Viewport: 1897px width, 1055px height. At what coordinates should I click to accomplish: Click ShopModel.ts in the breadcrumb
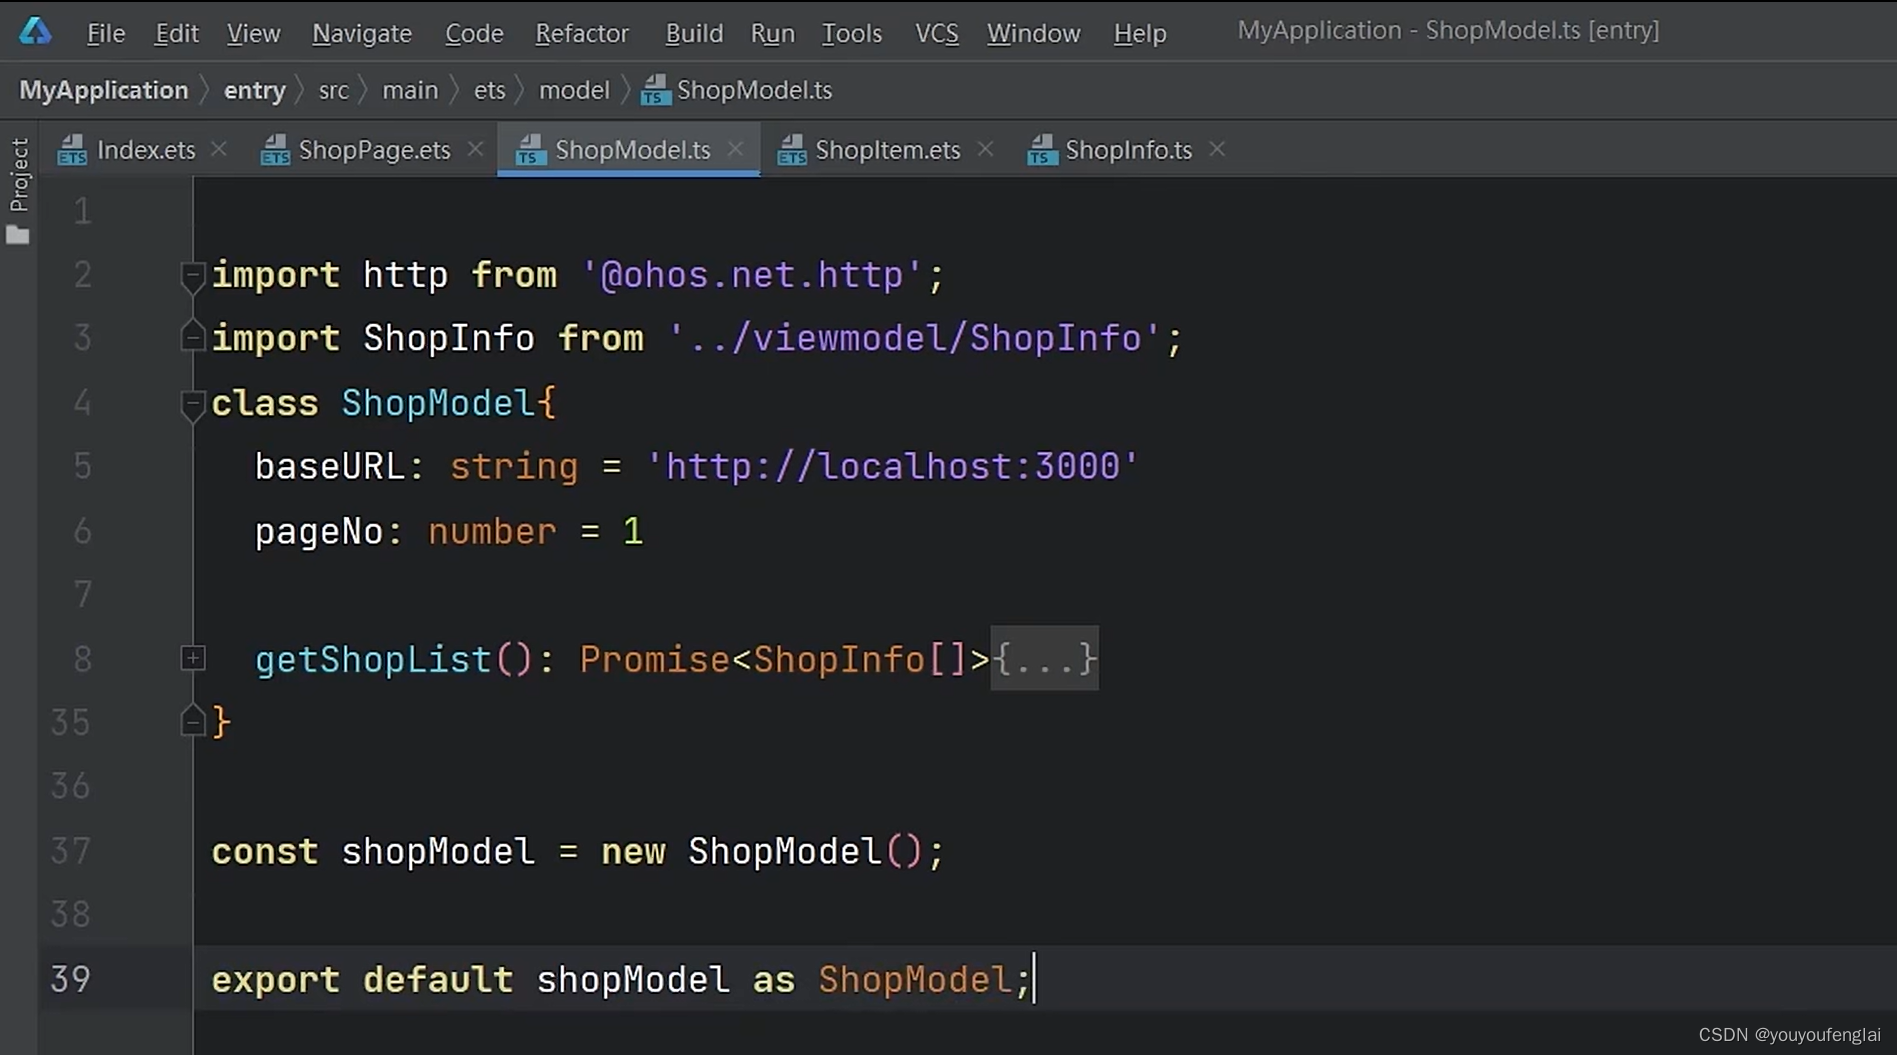point(754,90)
